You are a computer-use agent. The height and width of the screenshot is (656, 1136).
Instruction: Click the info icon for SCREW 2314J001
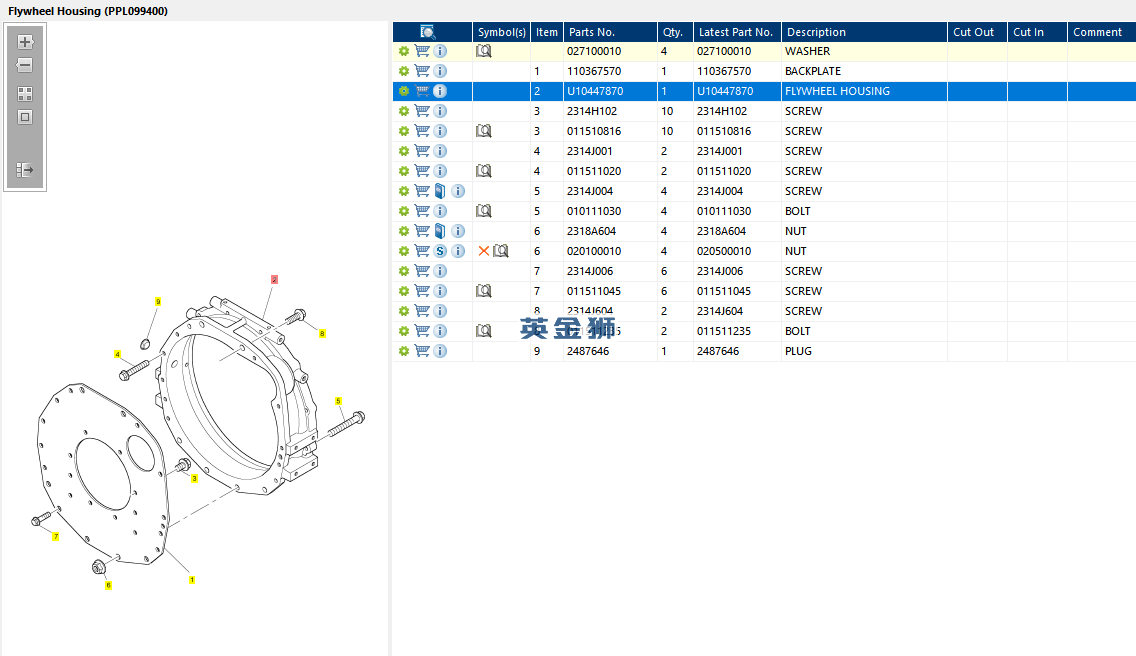coord(440,151)
